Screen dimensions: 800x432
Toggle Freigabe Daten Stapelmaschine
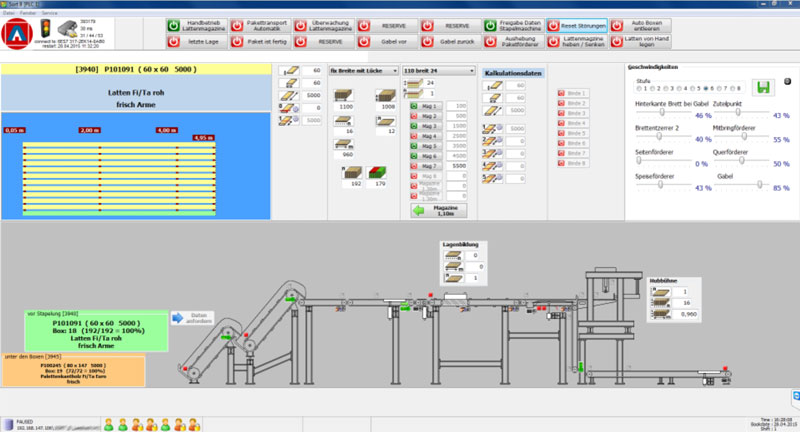coord(490,24)
